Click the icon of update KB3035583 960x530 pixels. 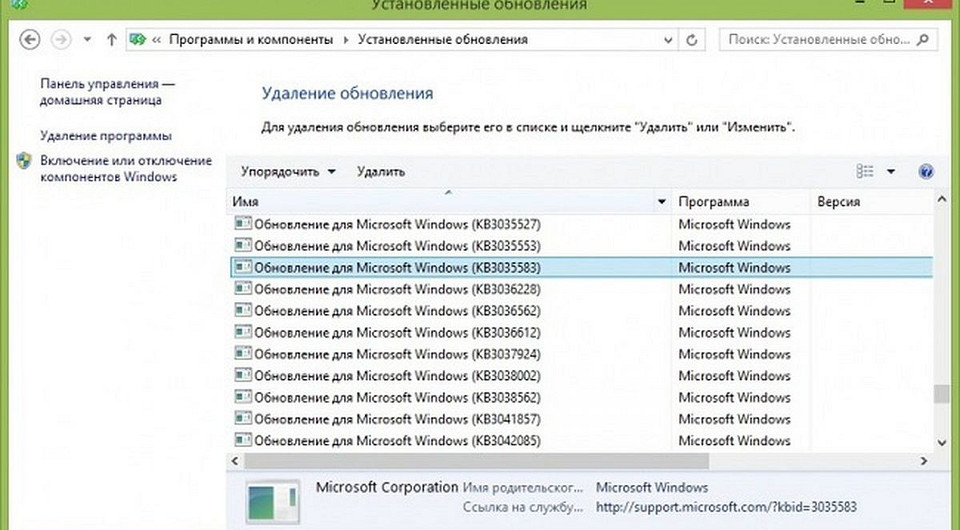tap(243, 267)
